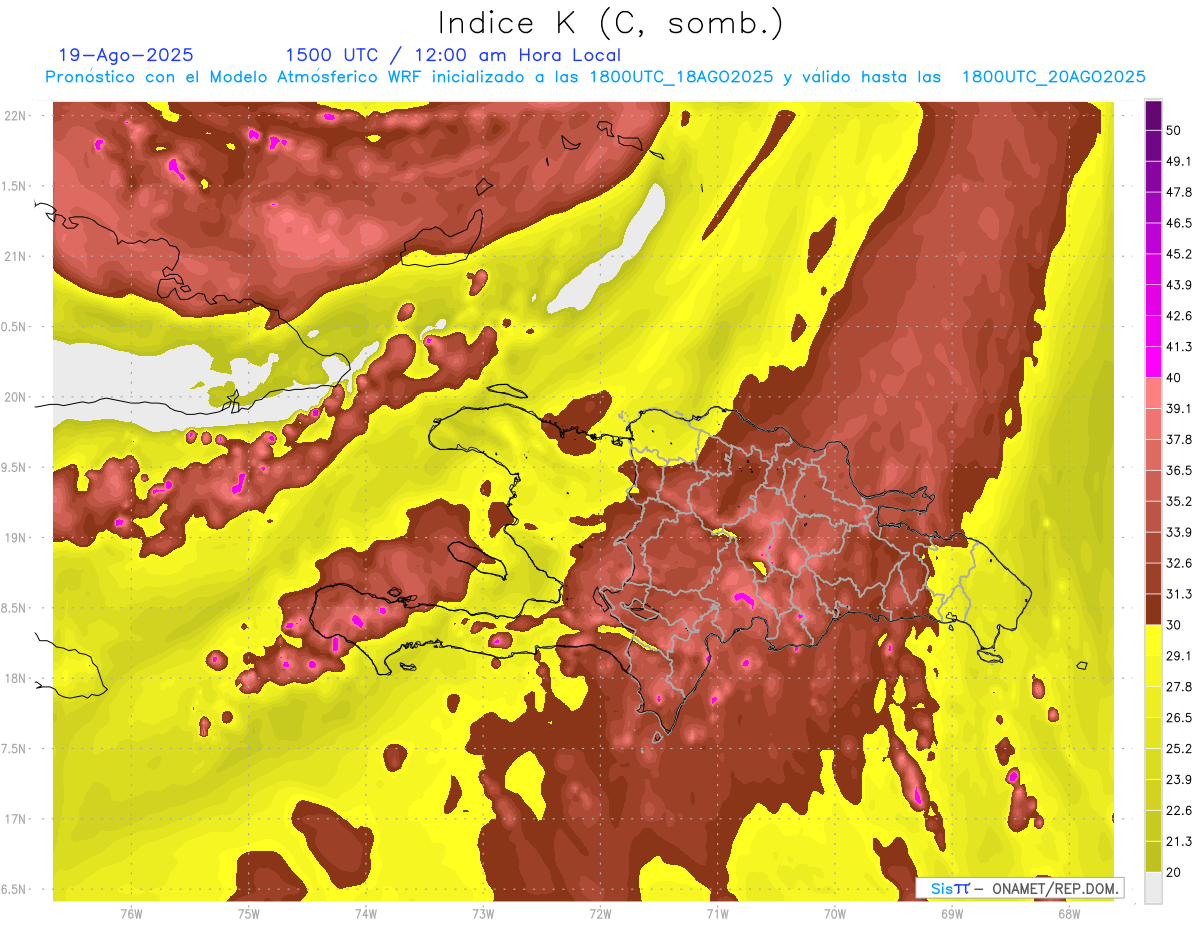Click the colorbar value 40

pyautogui.click(x=1174, y=377)
